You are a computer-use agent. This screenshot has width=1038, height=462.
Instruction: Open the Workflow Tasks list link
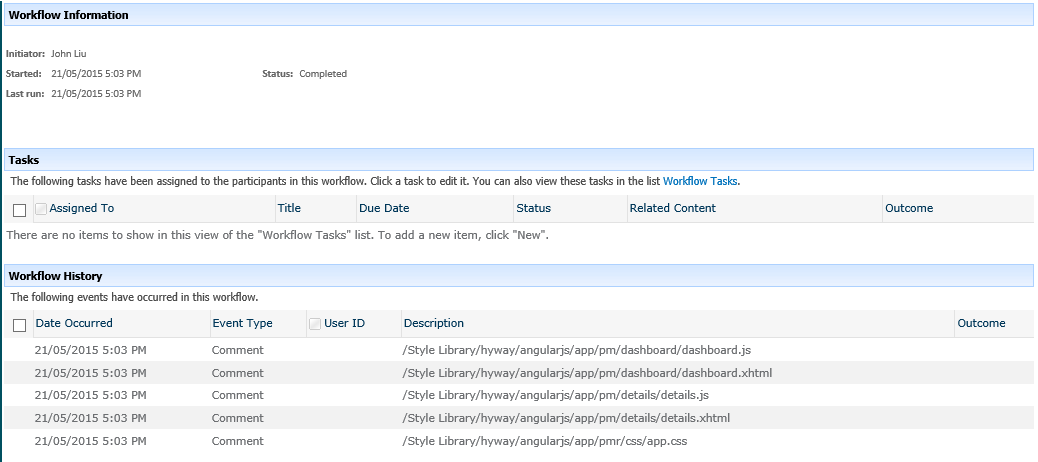[x=700, y=181]
